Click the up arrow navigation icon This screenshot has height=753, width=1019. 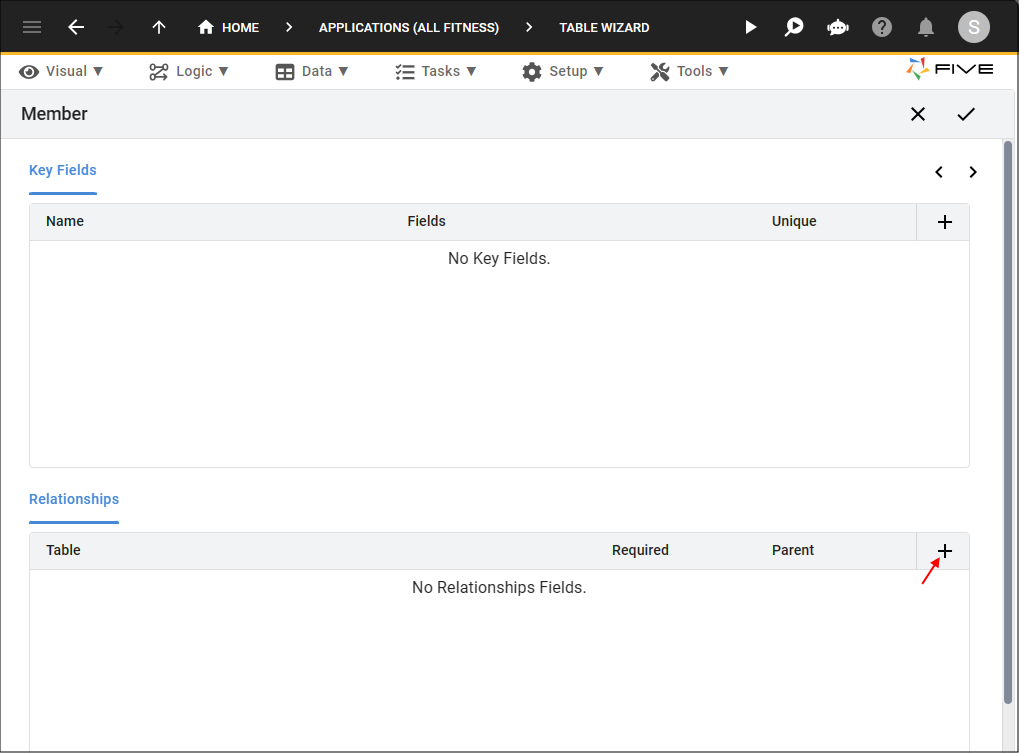(159, 27)
